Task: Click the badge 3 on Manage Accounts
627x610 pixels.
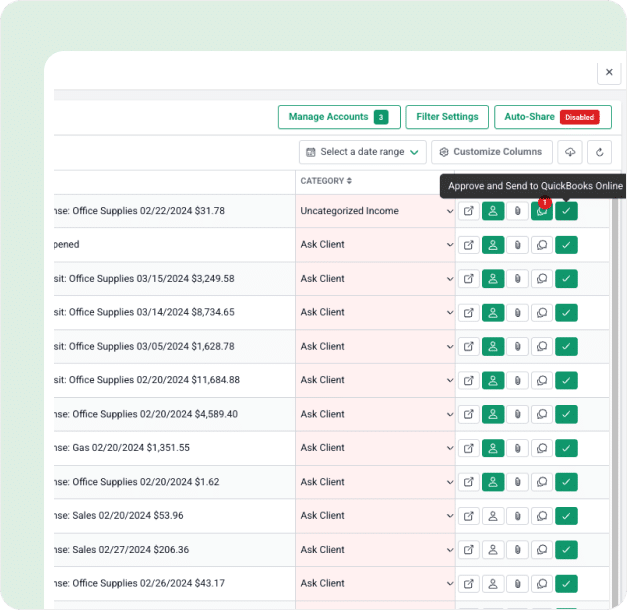Action: click(381, 117)
